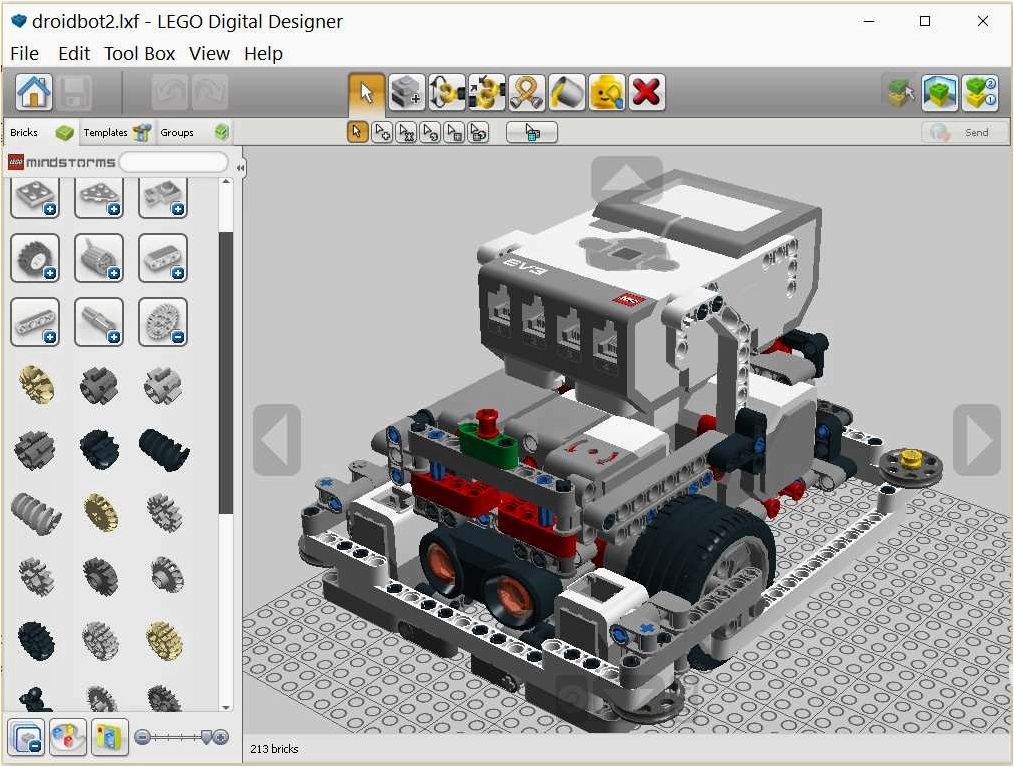Select the Paint bucket tool
The height and width of the screenshot is (767, 1014).
pos(567,92)
